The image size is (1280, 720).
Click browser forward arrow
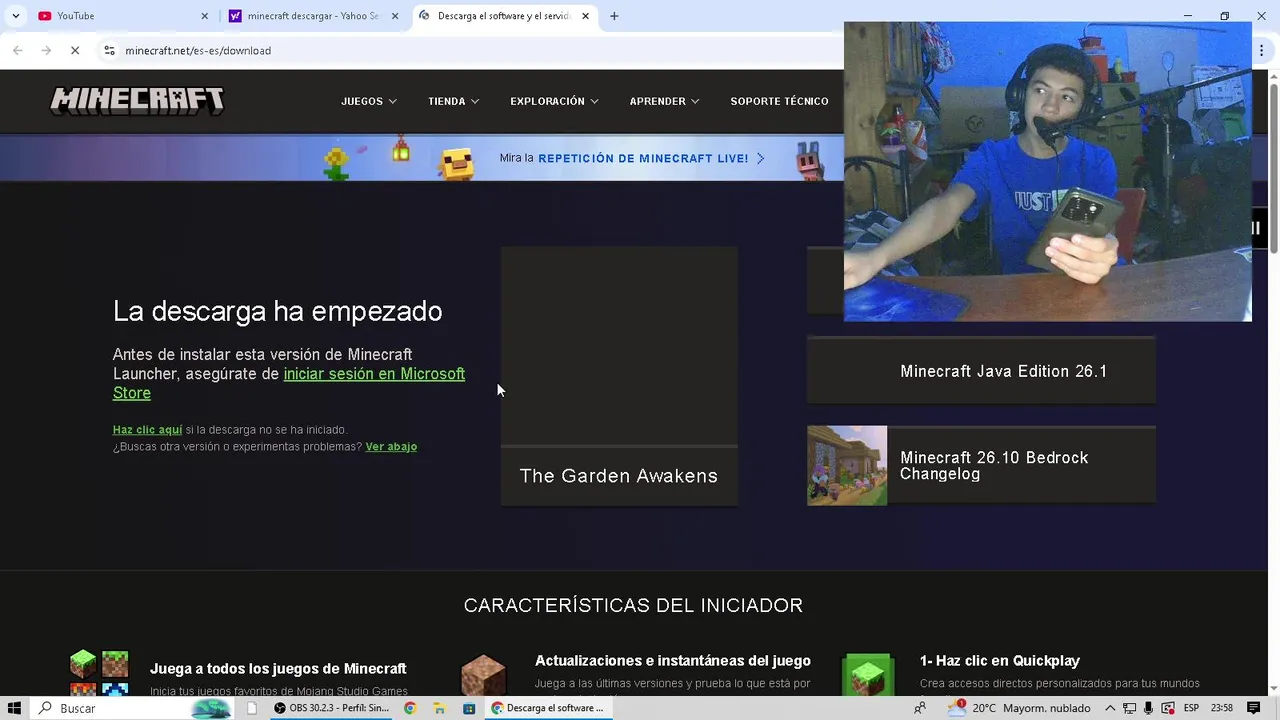(46, 50)
